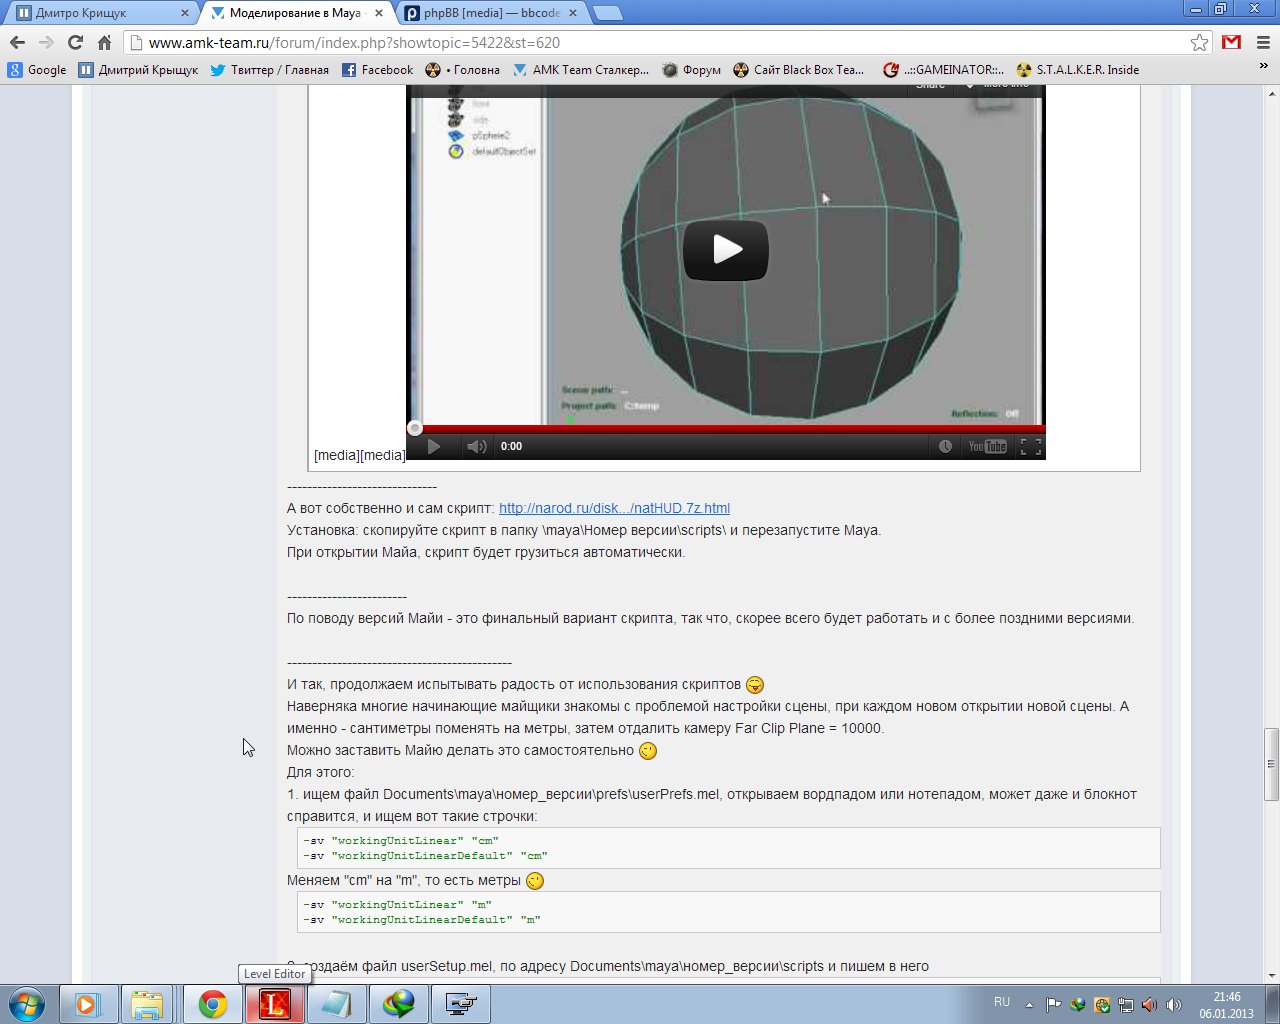Click the video progress bar scrubber
Screen dimensions: 1280x1024
(x=415, y=428)
